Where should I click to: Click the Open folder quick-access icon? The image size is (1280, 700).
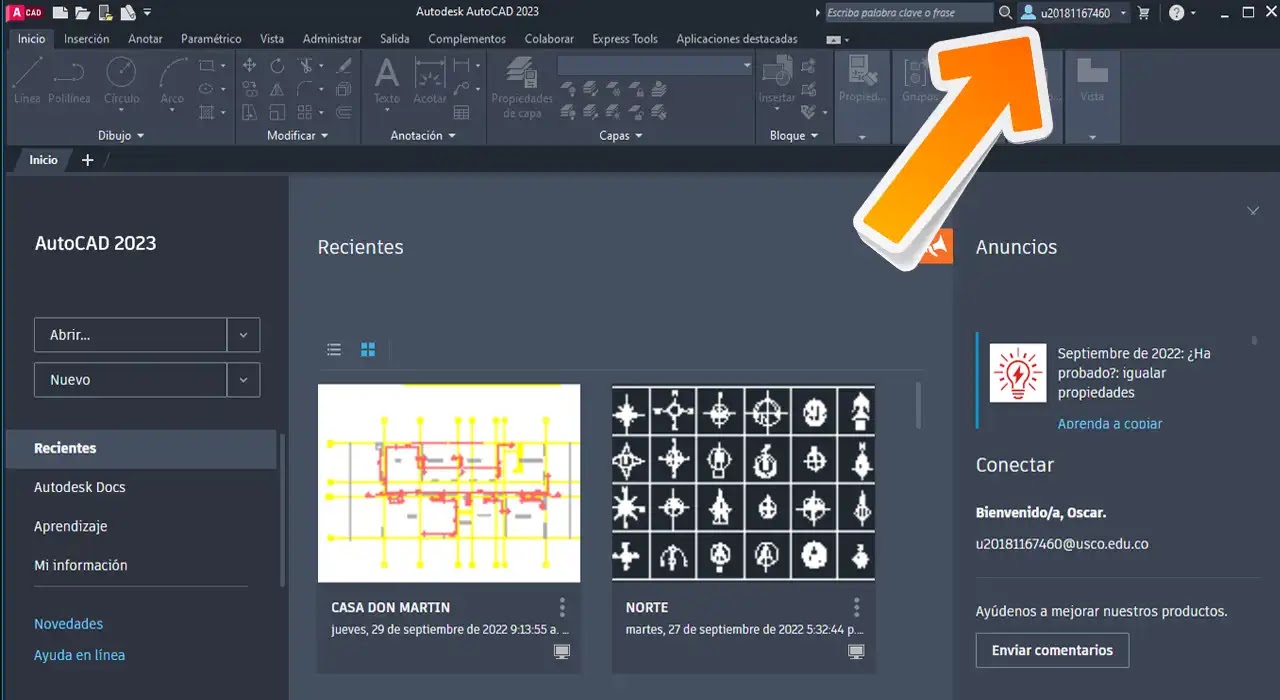click(82, 12)
